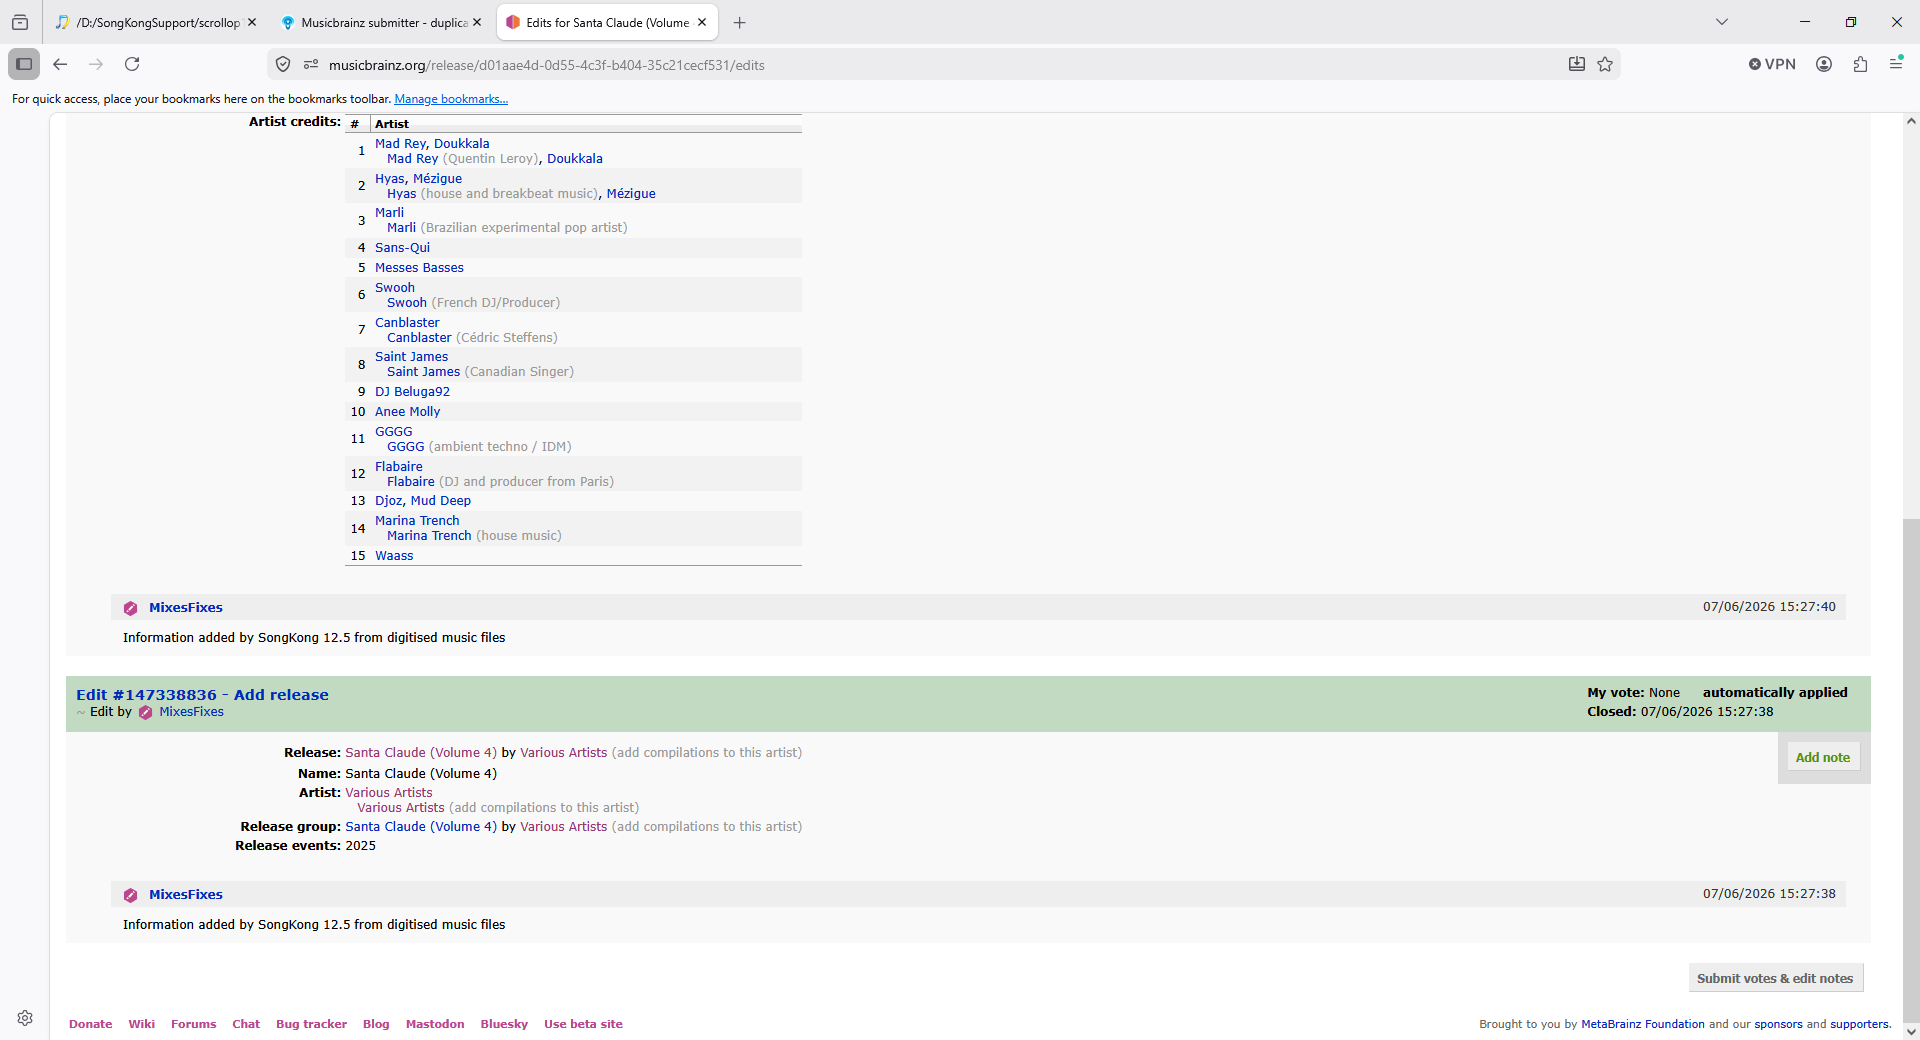Close the SongKongSupport tab
Screen dimensions: 1920x1040
point(252,22)
